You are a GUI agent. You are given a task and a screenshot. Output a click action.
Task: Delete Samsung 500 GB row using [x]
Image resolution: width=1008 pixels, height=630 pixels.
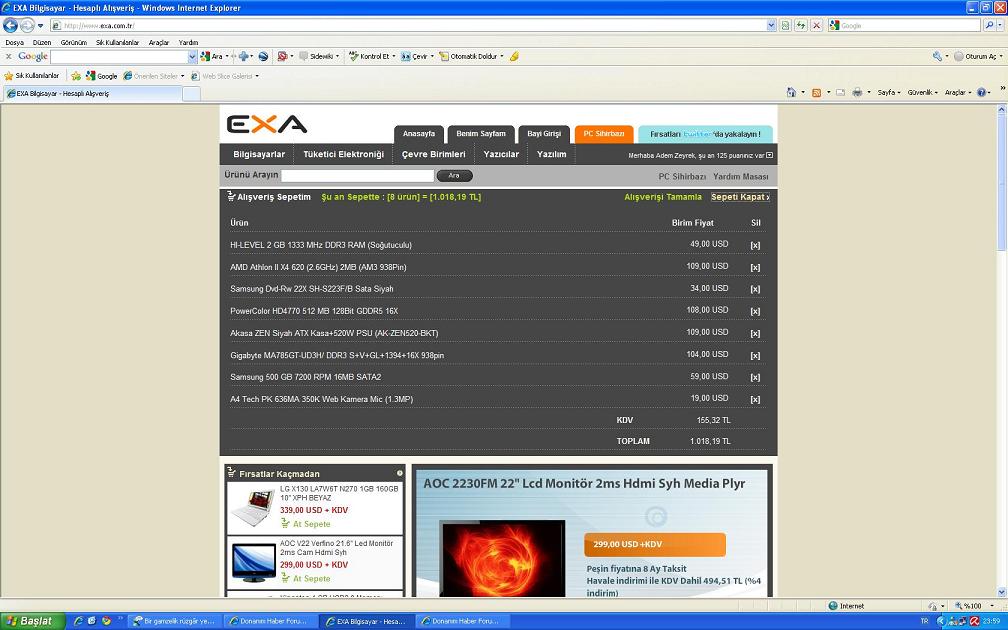coord(755,377)
